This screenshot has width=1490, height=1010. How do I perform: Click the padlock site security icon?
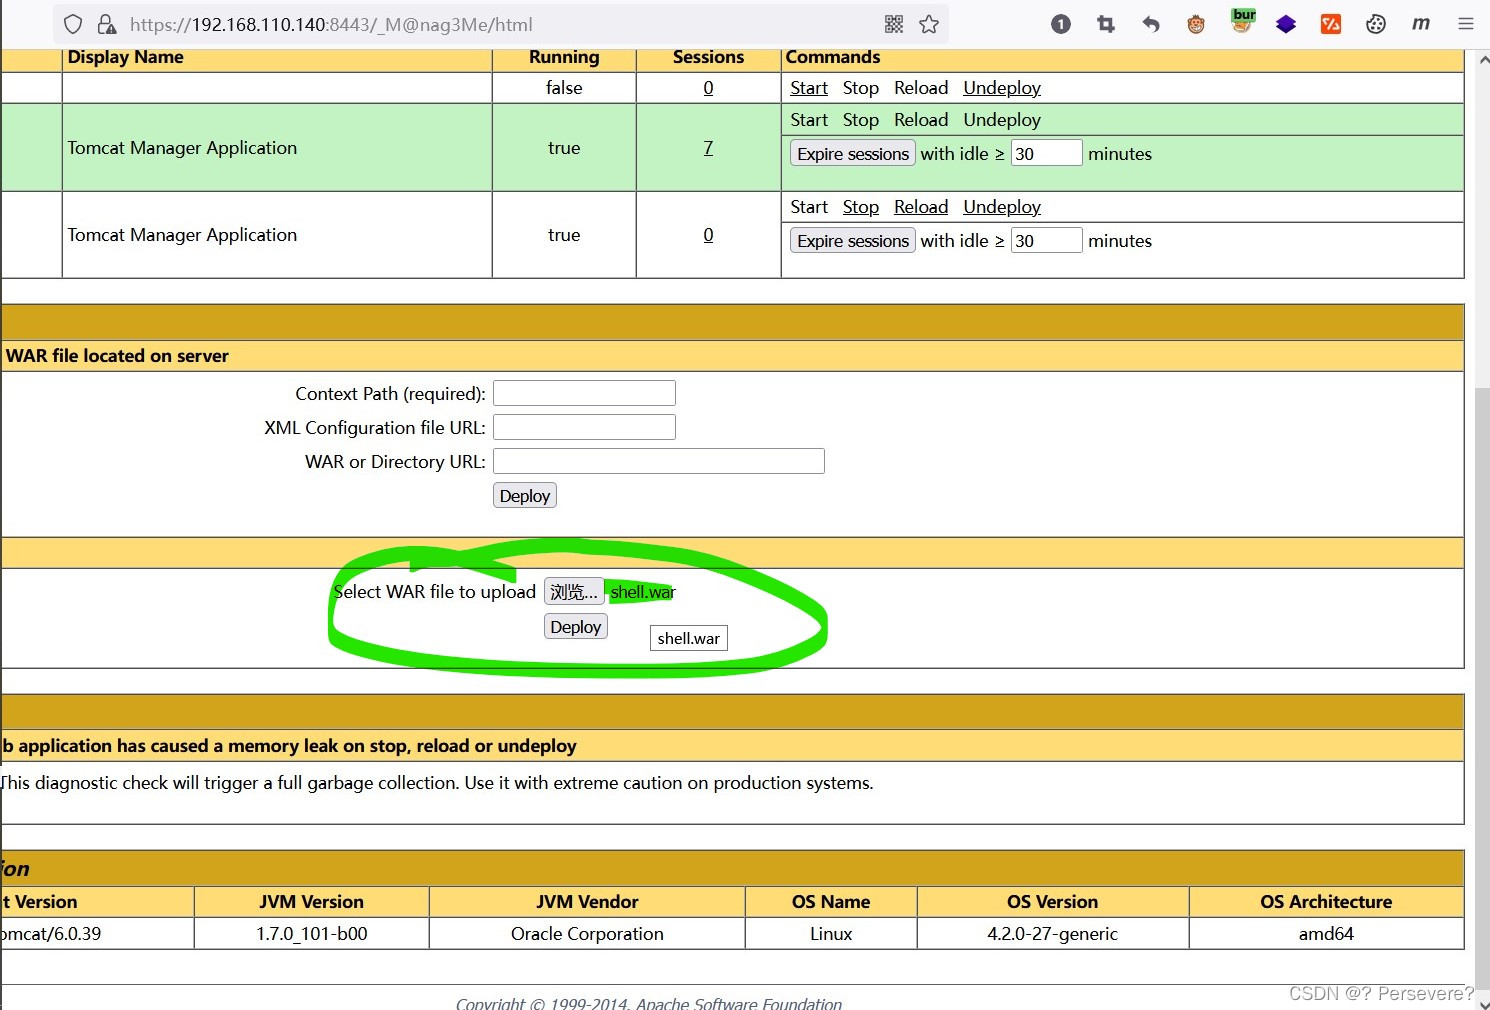coord(106,24)
